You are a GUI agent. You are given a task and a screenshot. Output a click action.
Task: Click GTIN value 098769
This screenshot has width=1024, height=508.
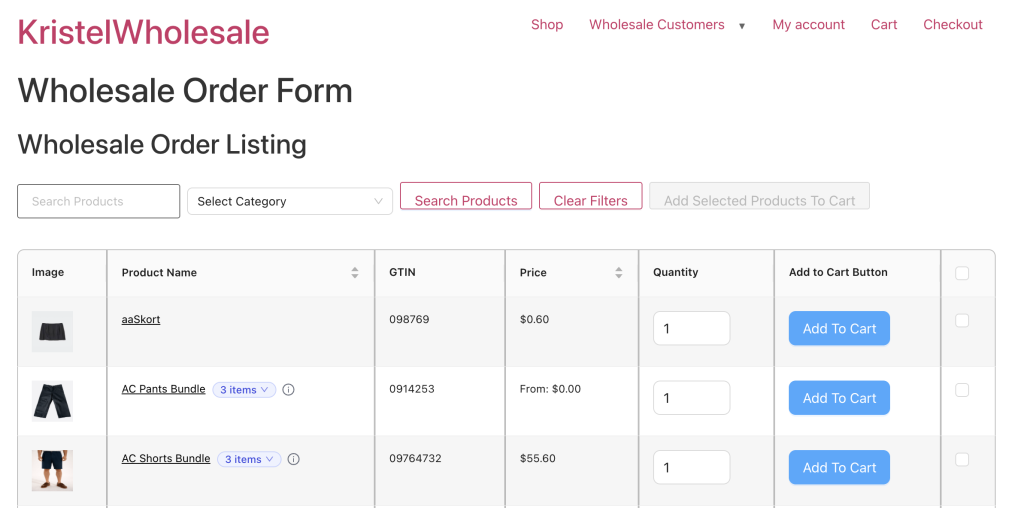[x=409, y=319]
